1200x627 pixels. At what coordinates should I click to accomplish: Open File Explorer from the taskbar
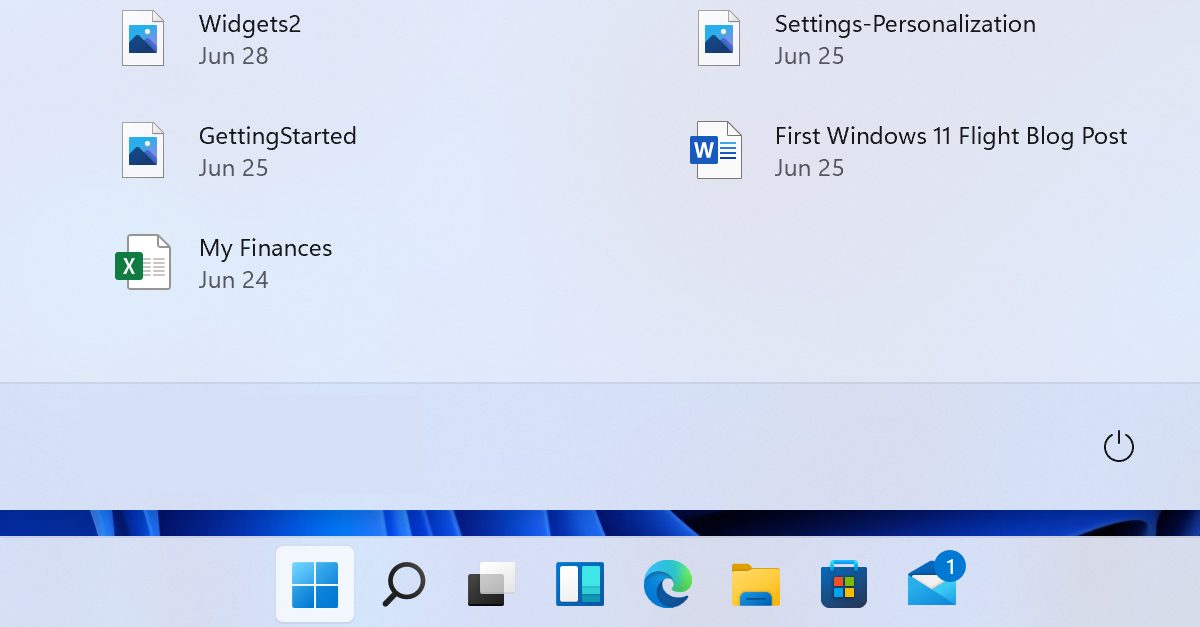[x=755, y=584]
